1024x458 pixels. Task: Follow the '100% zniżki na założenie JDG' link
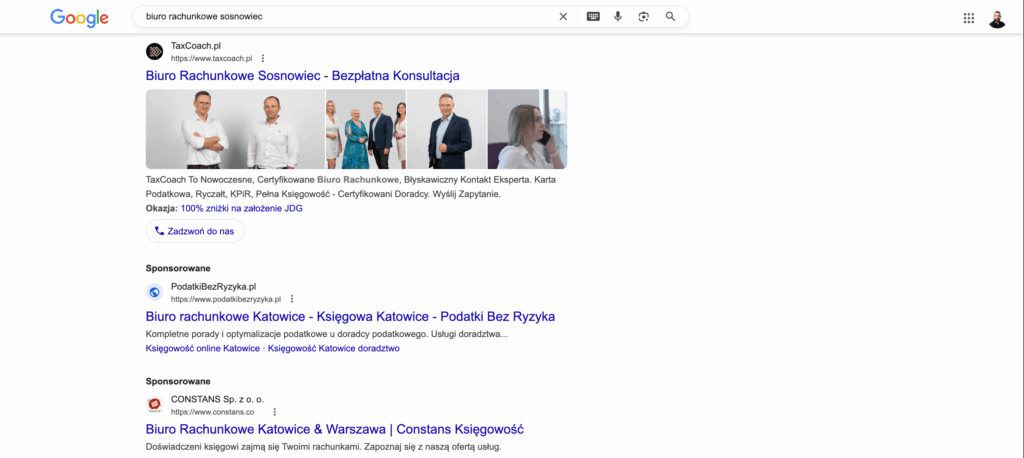click(x=241, y=209)
